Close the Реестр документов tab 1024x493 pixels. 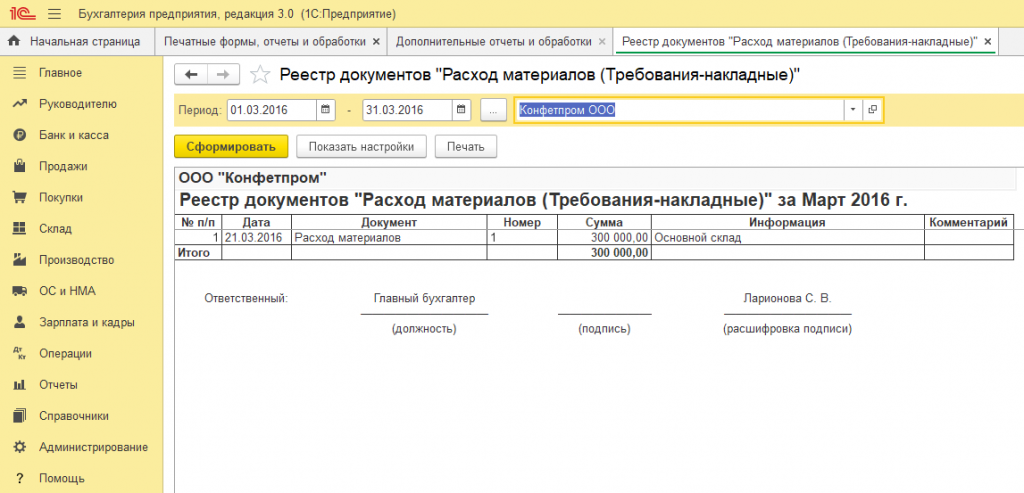pos(988,41)
